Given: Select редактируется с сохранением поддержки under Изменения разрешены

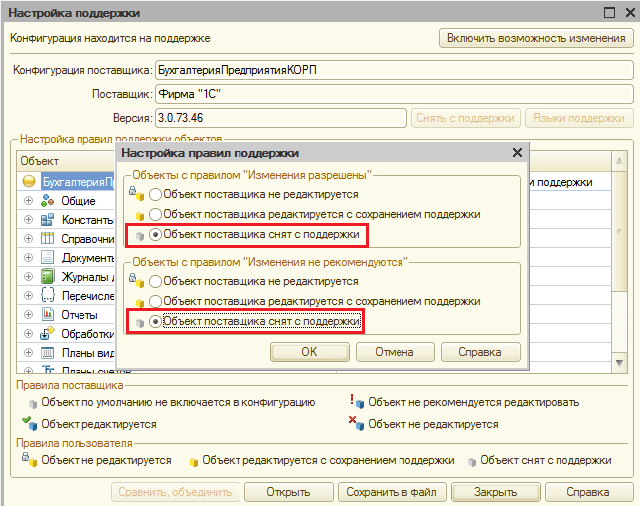Looking at the screenshot, I should click(155, 214).
